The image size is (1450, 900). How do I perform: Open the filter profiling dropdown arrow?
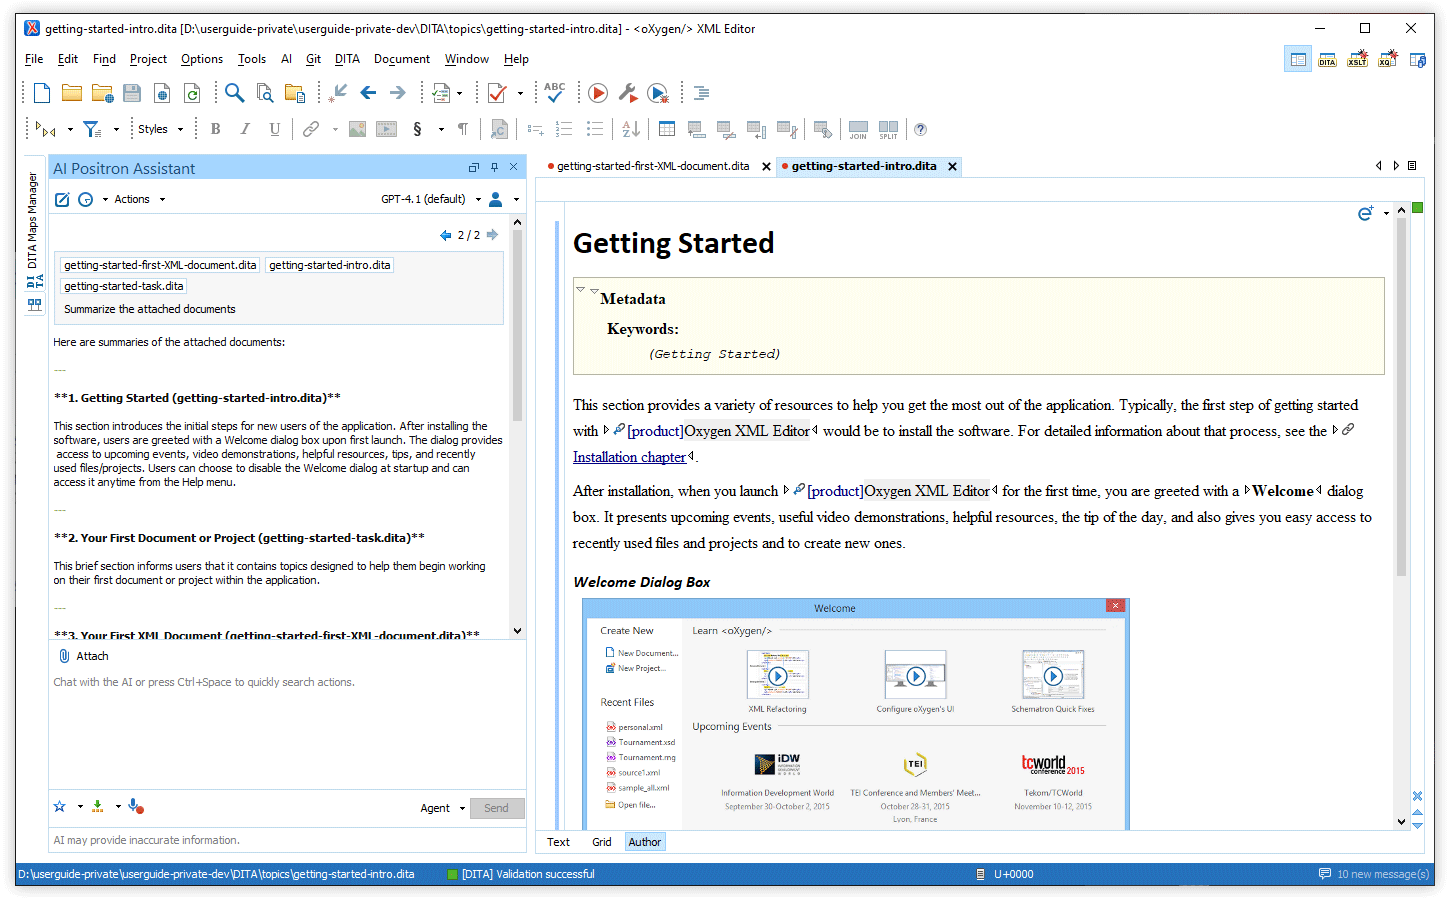click(x=116, y=129)
